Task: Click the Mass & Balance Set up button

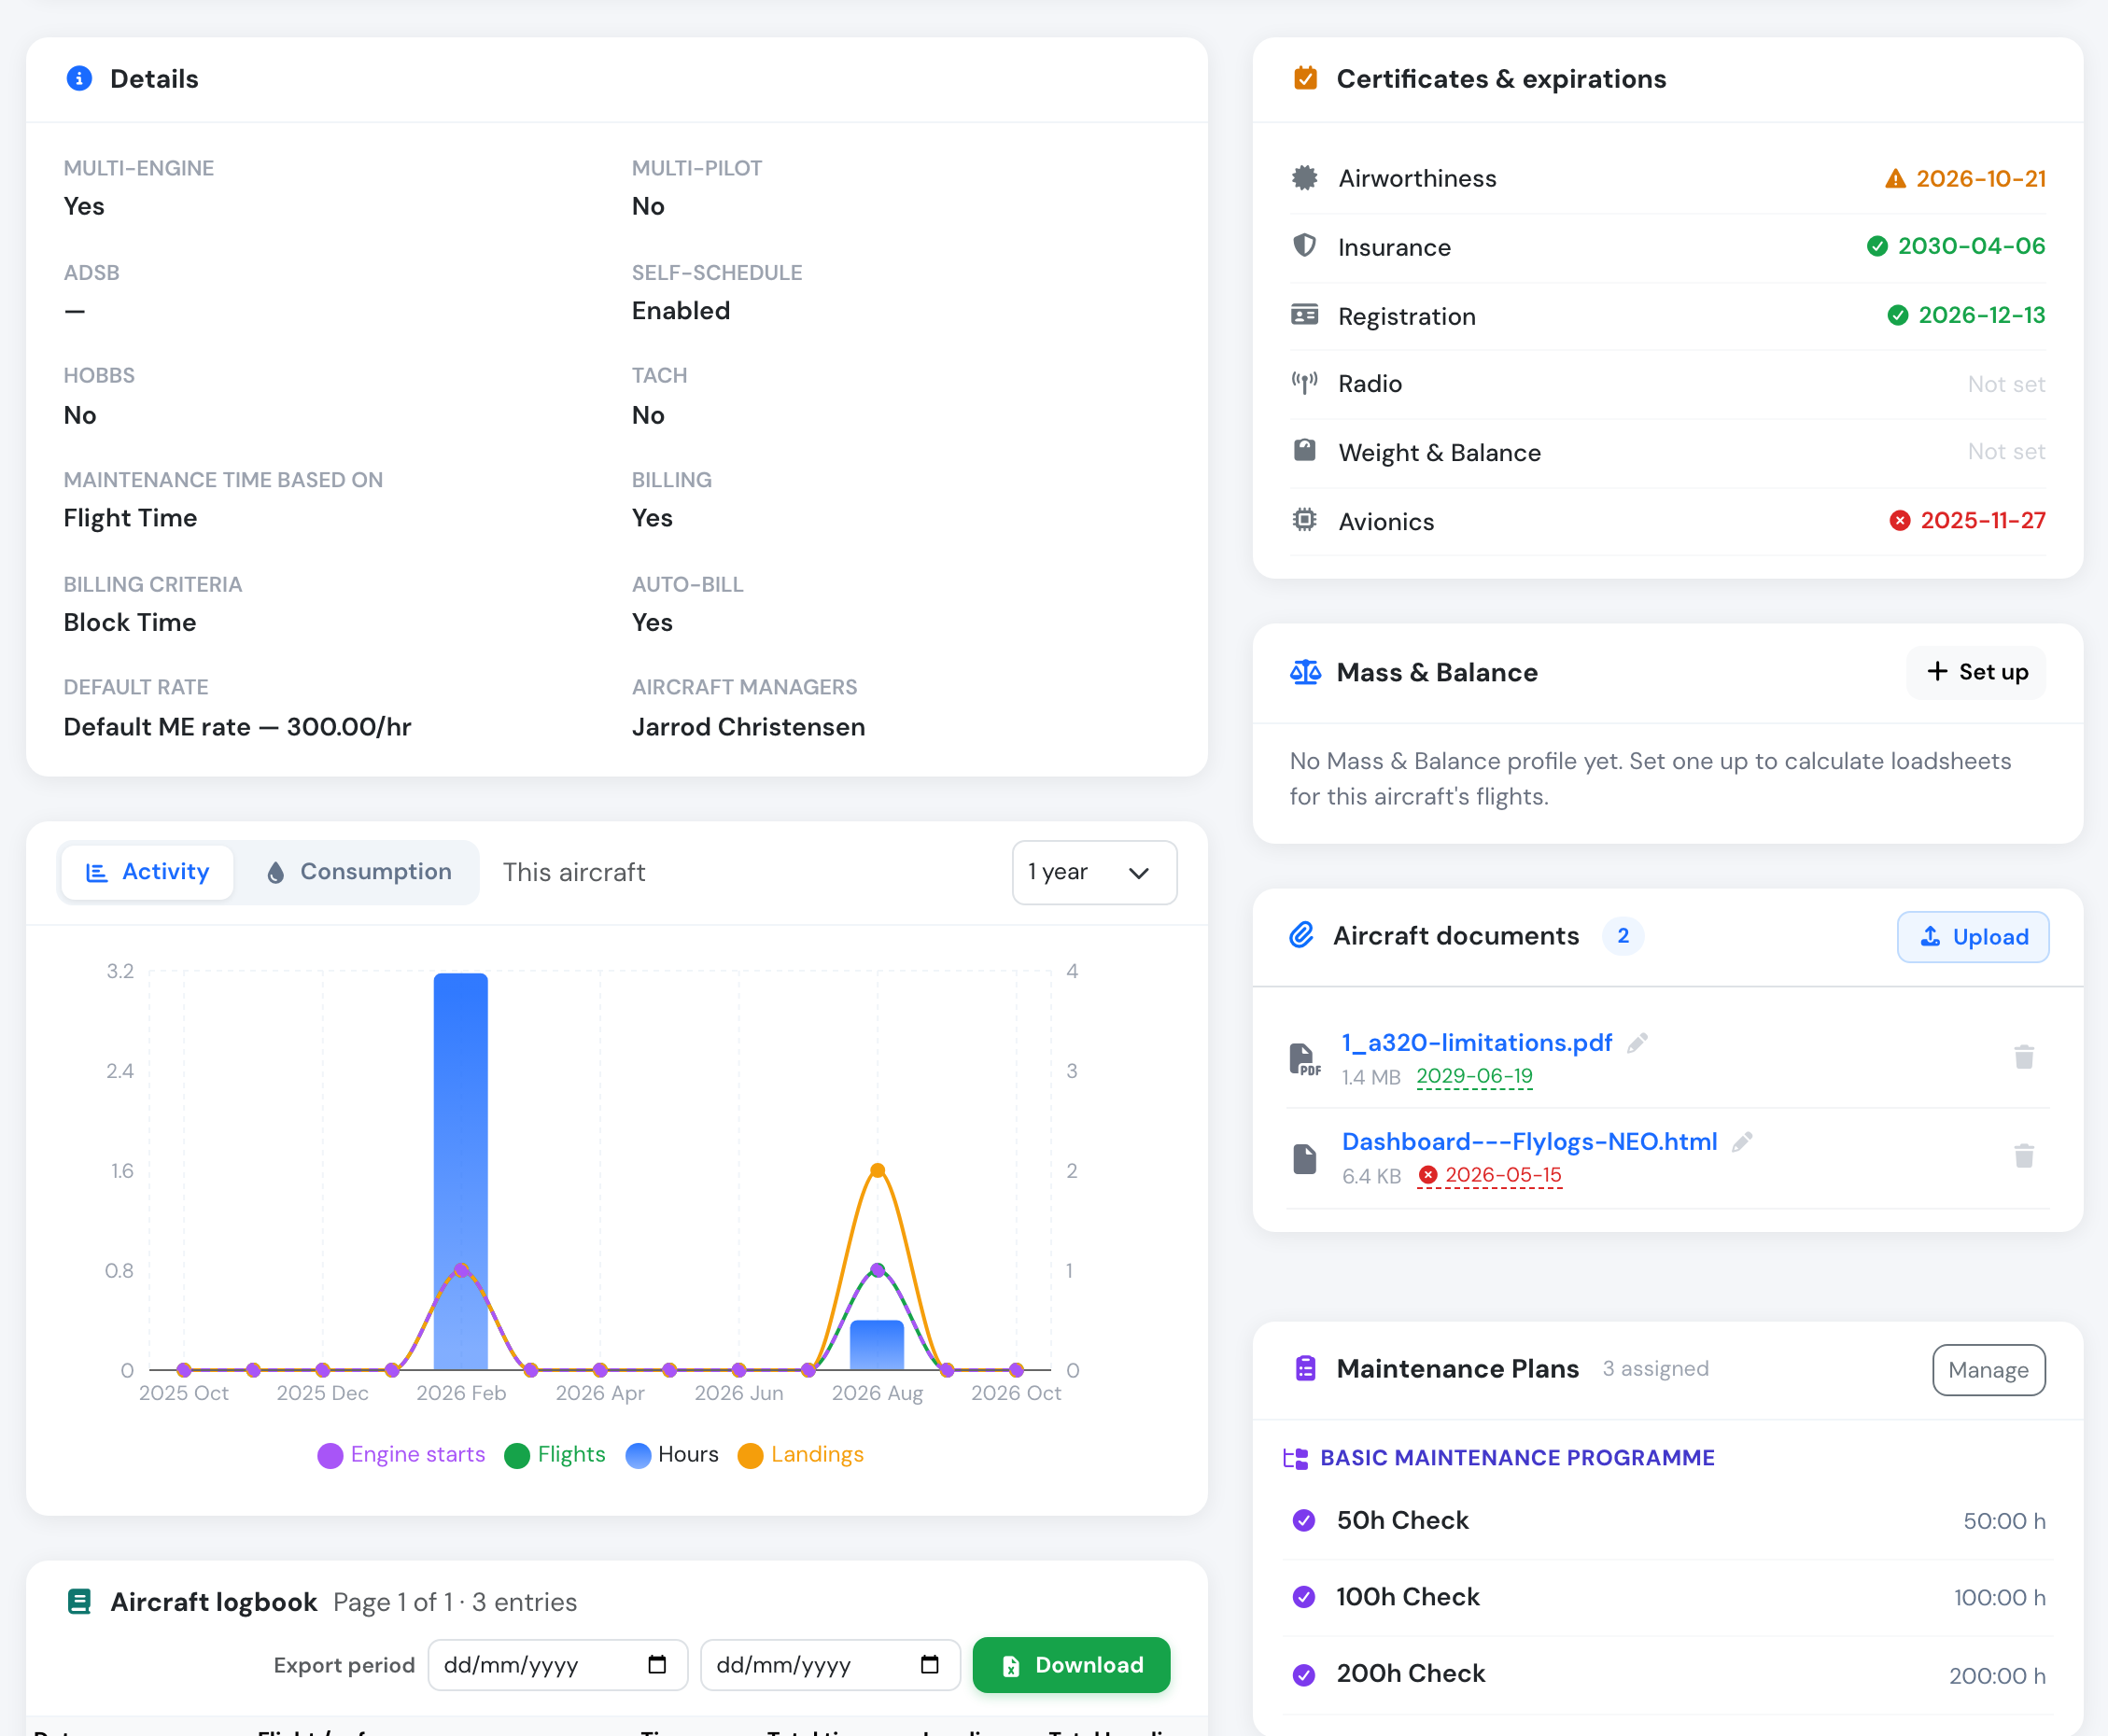Action: tap(1976, 672)
